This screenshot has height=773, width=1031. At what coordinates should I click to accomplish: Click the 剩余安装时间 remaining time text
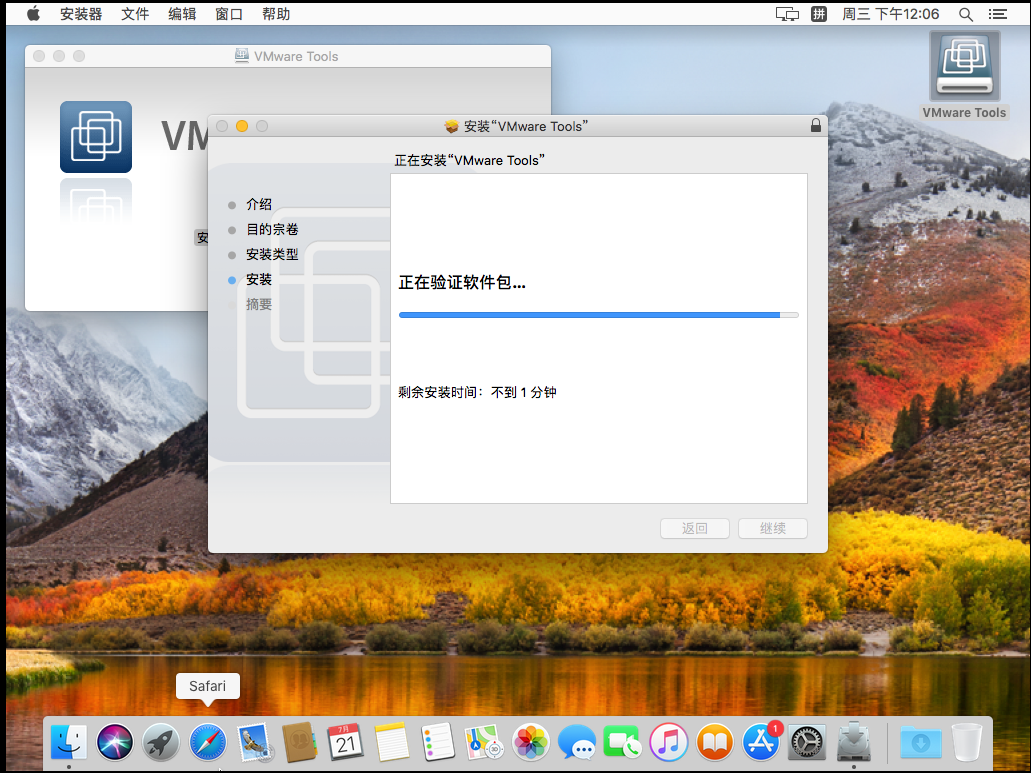pyautogui.click(x=477, y=392)
